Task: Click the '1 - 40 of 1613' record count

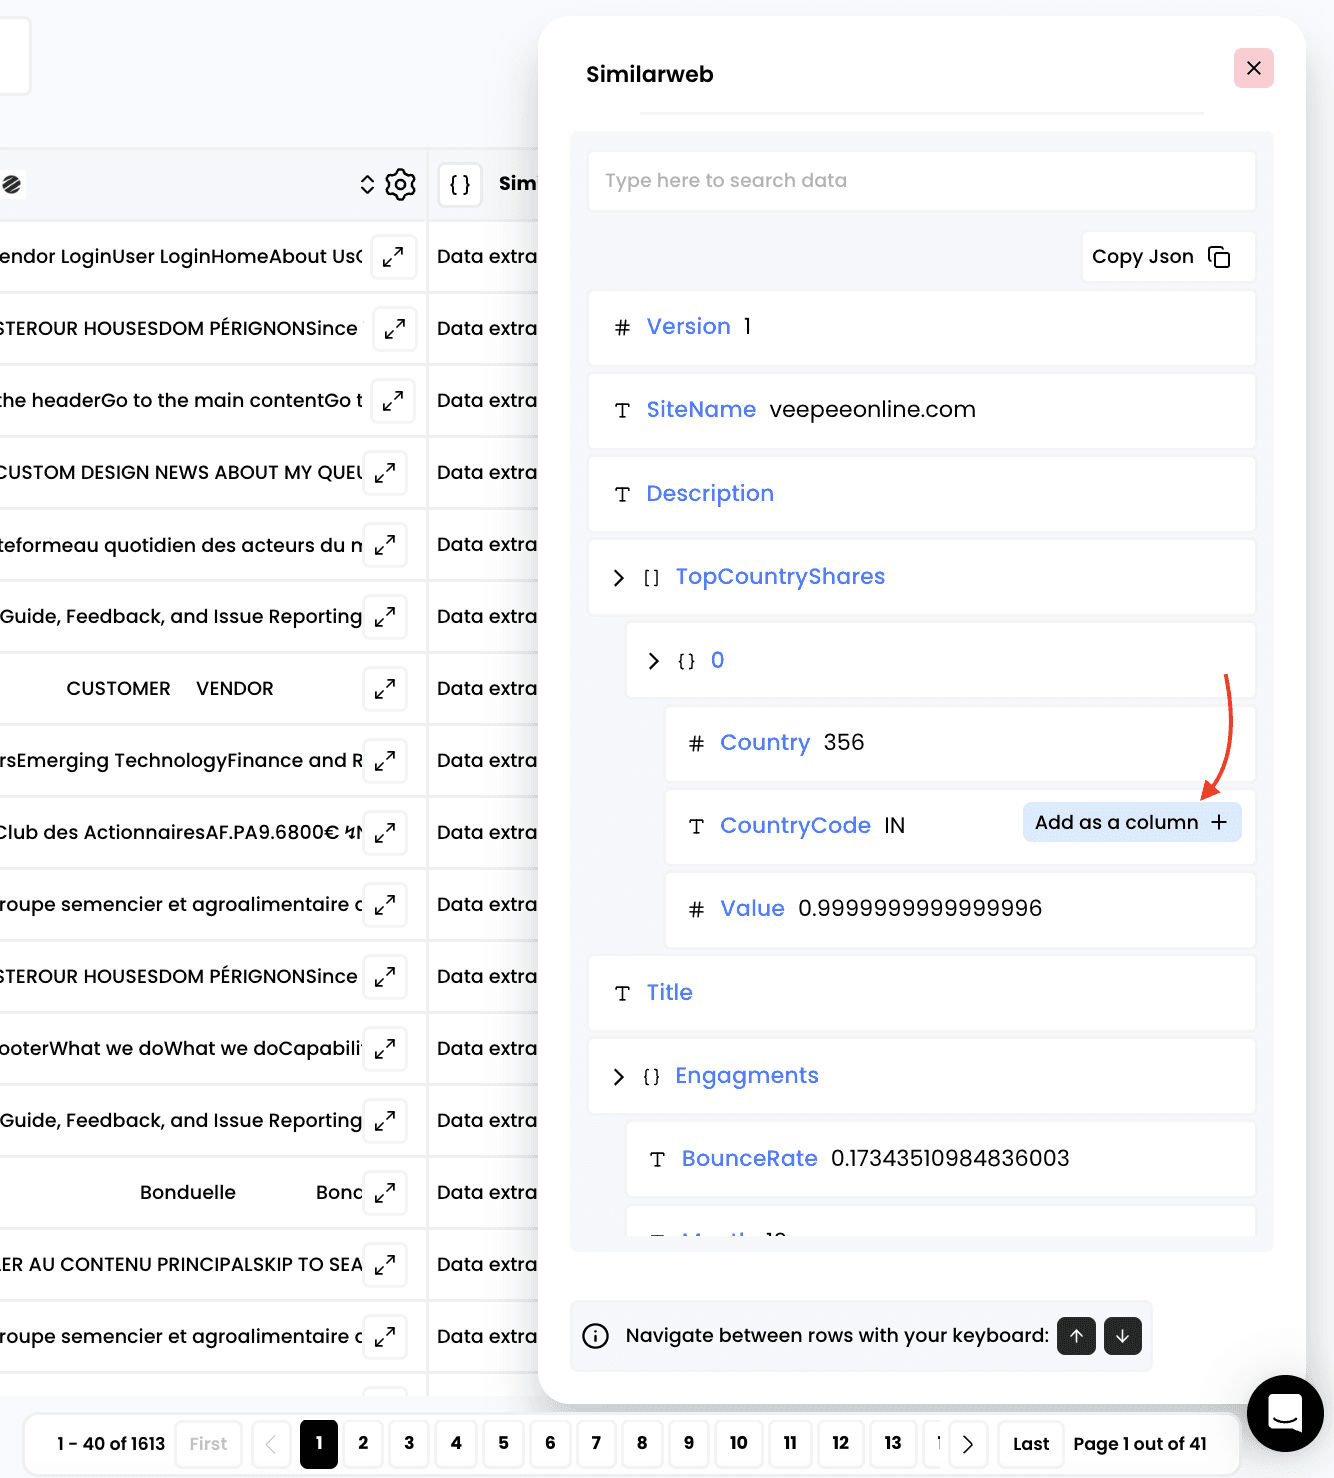Action: [110, 1444]
